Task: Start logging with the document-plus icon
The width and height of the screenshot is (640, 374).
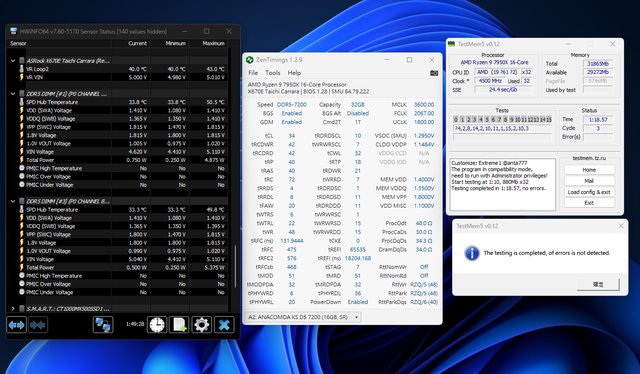Action: (x=179, y=325)
